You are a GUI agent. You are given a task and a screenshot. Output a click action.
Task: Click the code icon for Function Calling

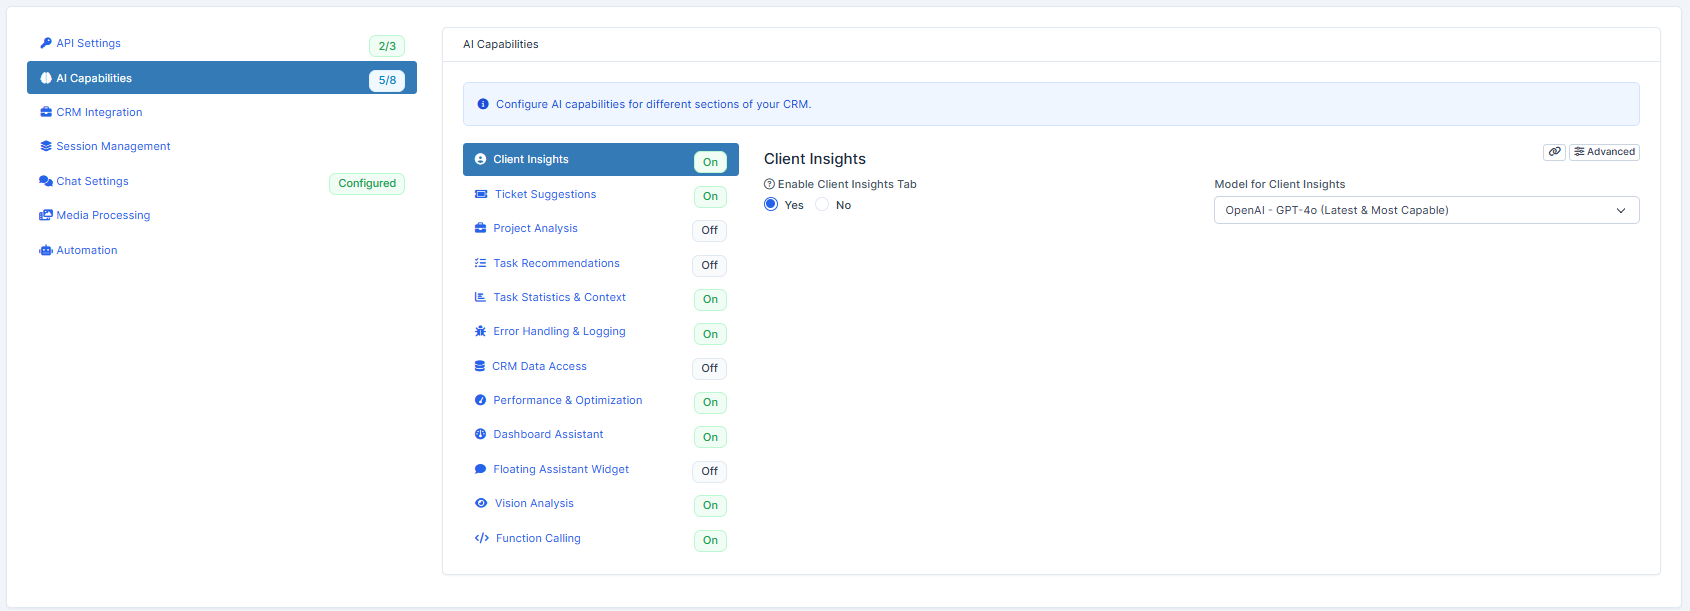point(481,538)
